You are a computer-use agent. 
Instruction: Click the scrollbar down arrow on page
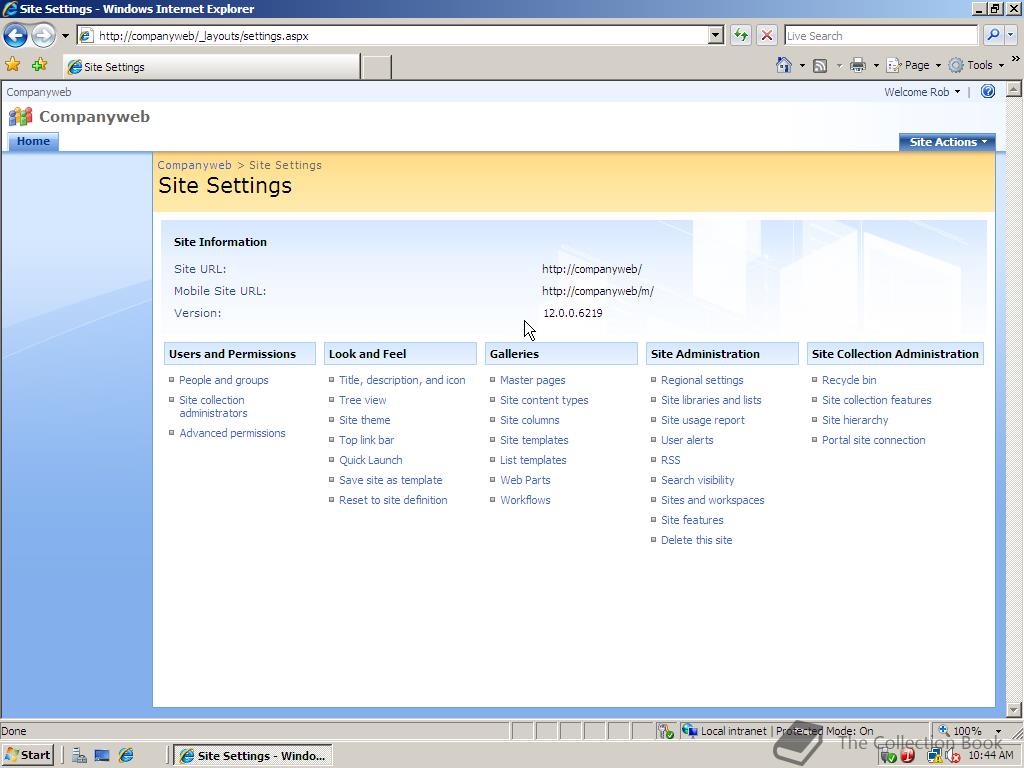[1014, 710]
